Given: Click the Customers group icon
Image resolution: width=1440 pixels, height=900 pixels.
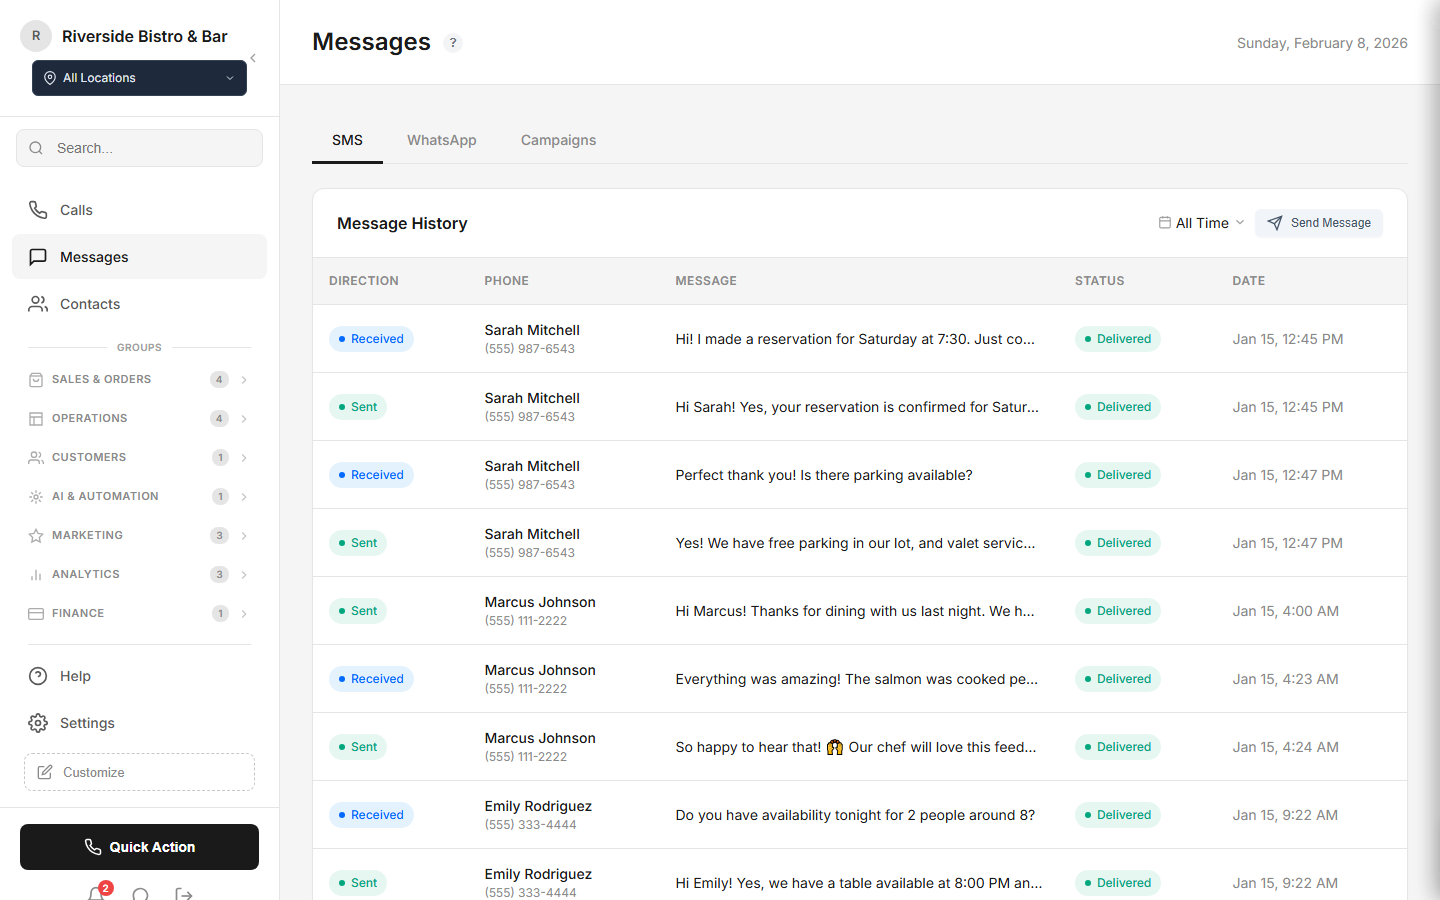Looking at the screenshot, I should 36,457.
